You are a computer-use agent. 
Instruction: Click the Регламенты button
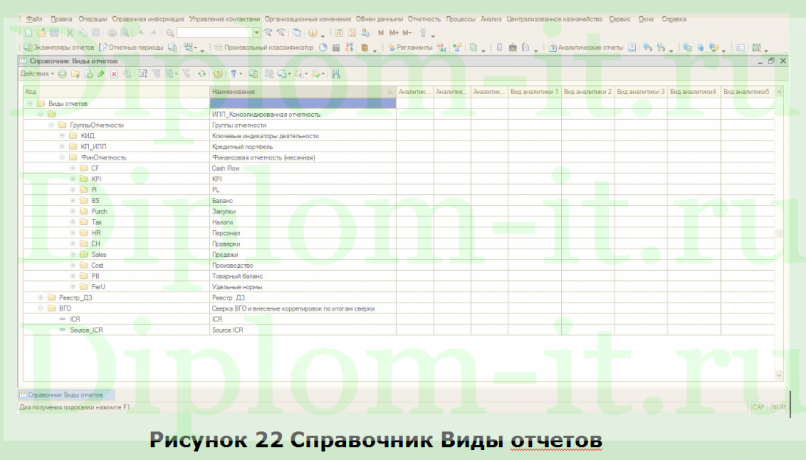410,48
